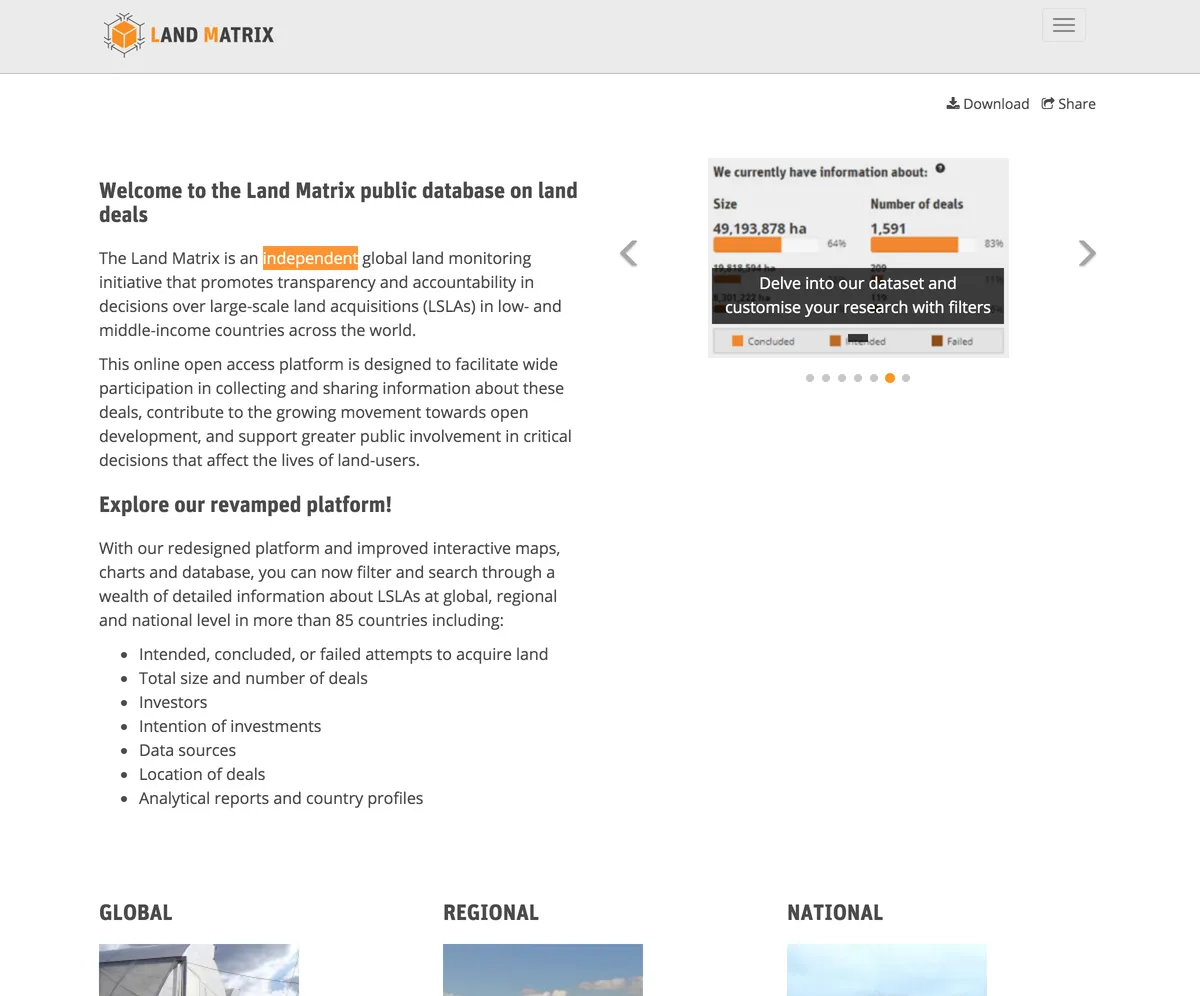Click the Download link

pos(988,104)
